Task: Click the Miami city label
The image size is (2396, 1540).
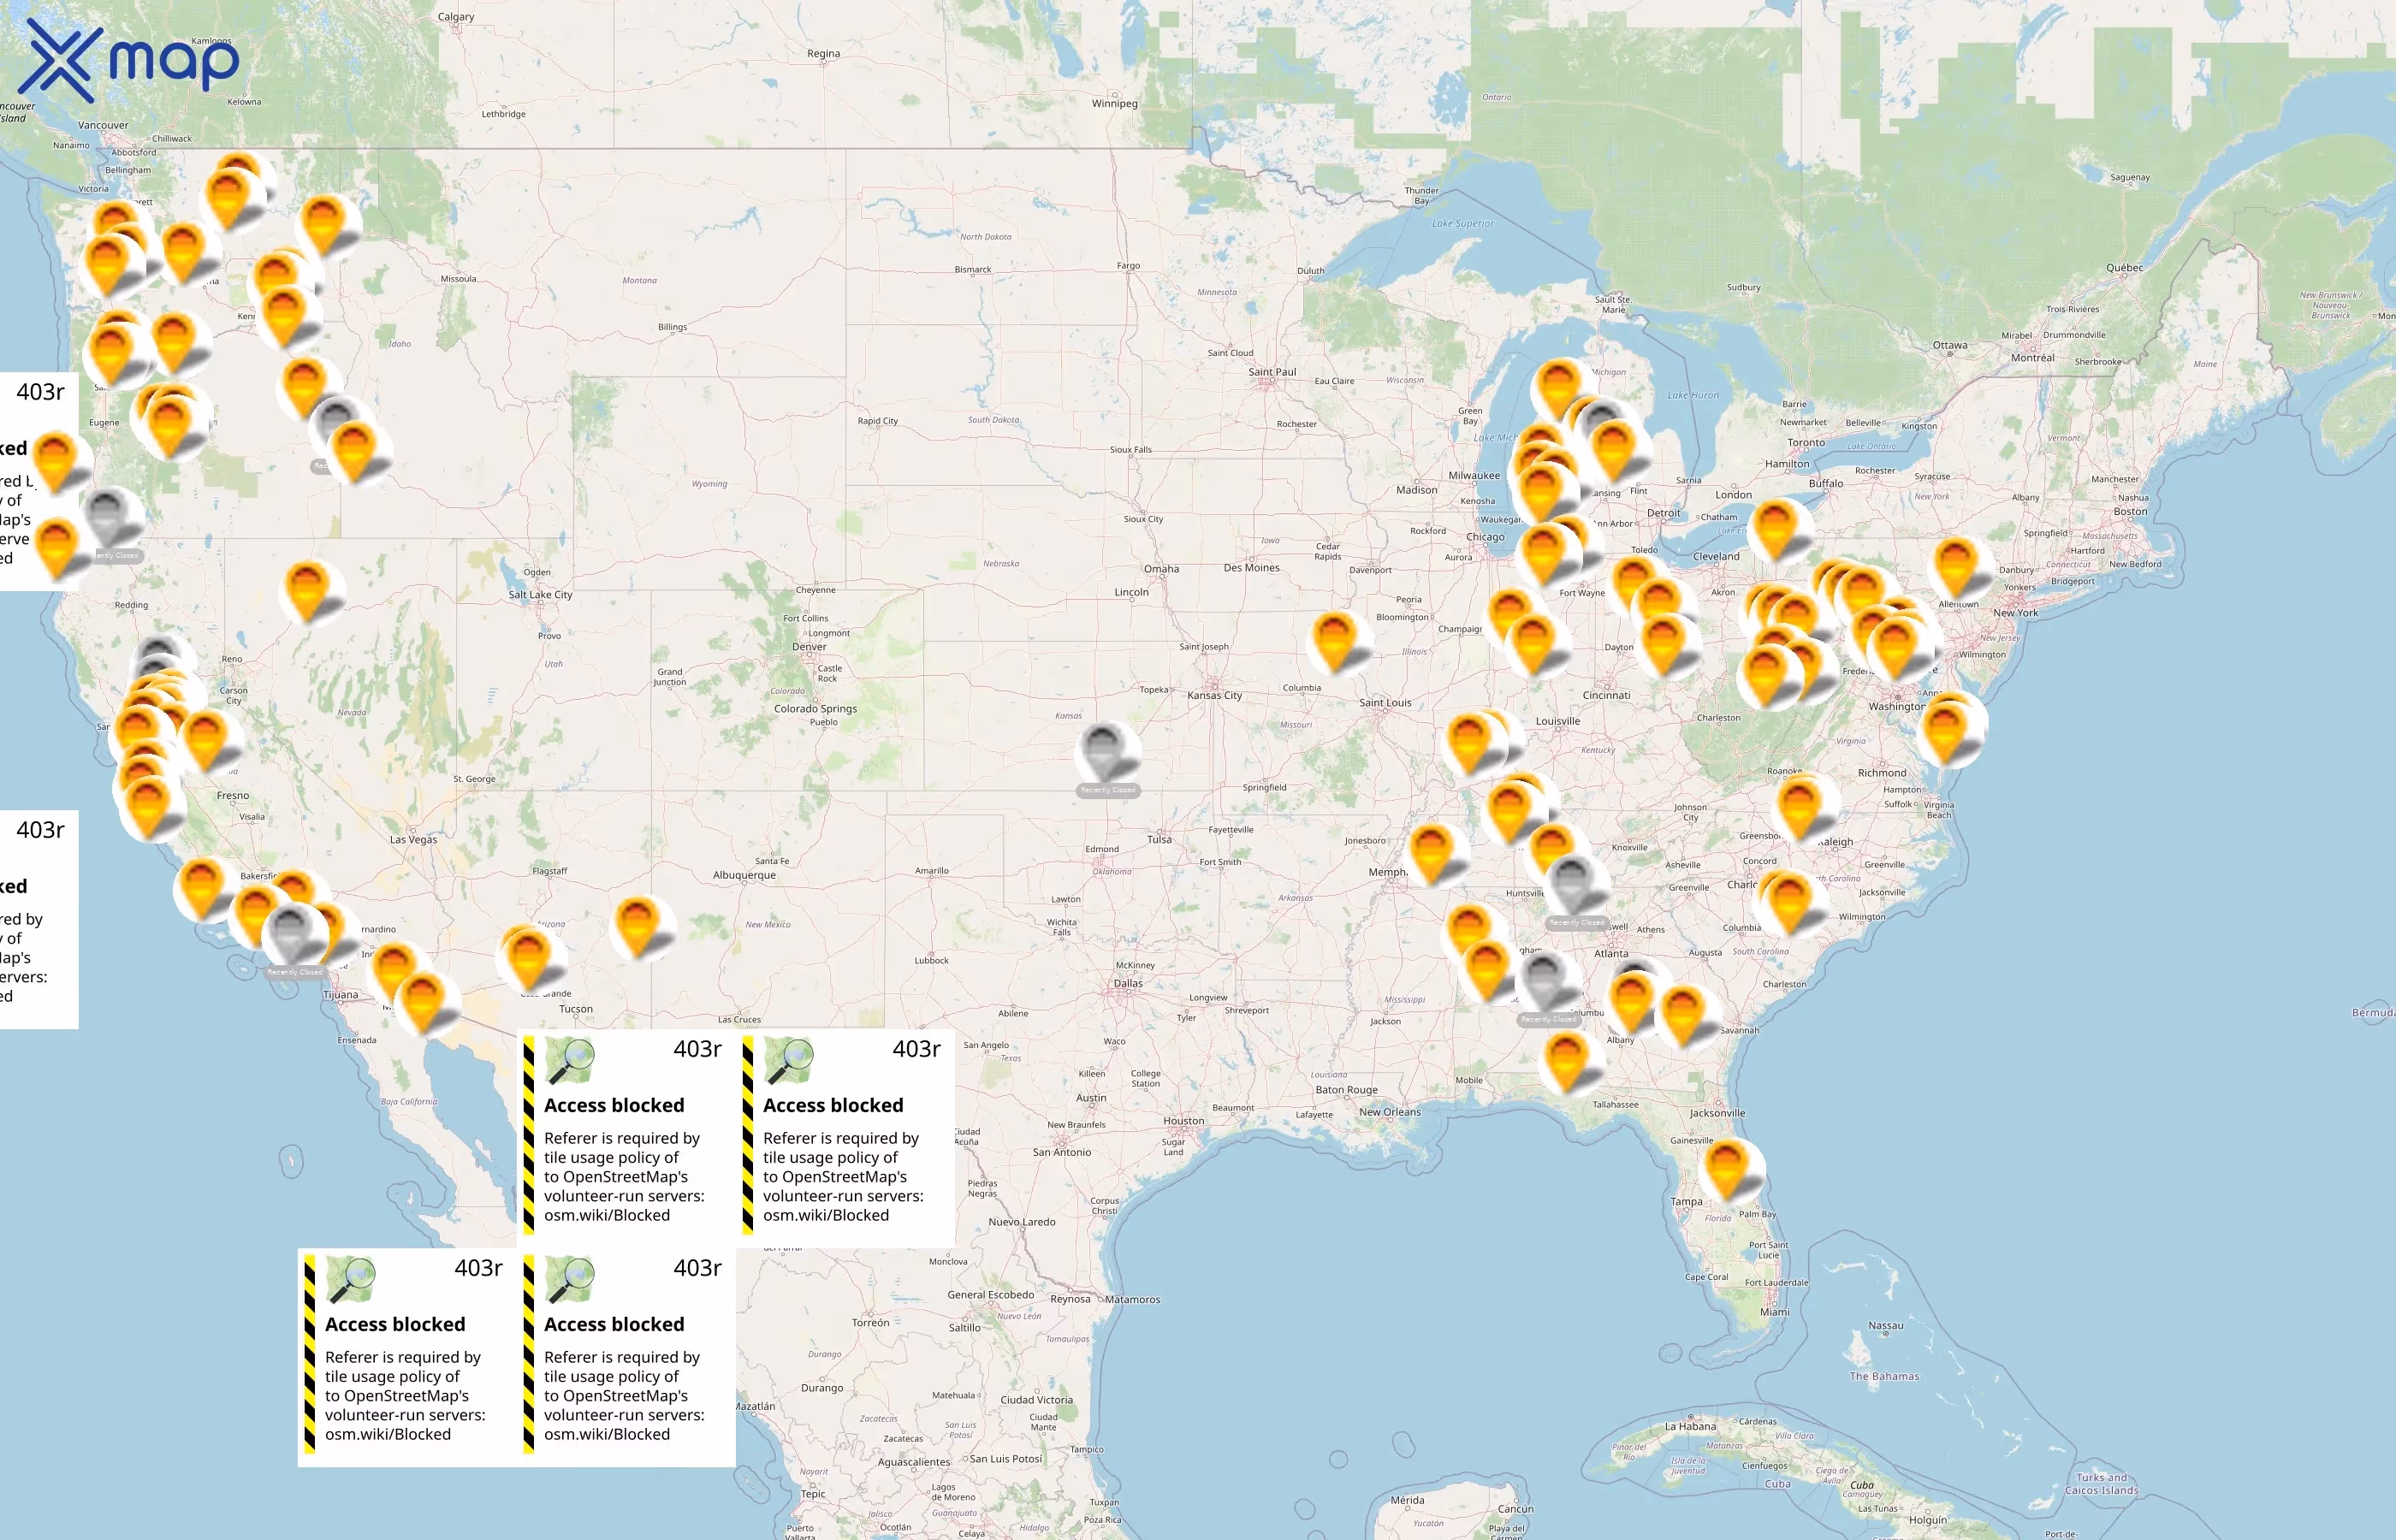Action: [1775, 1312]
